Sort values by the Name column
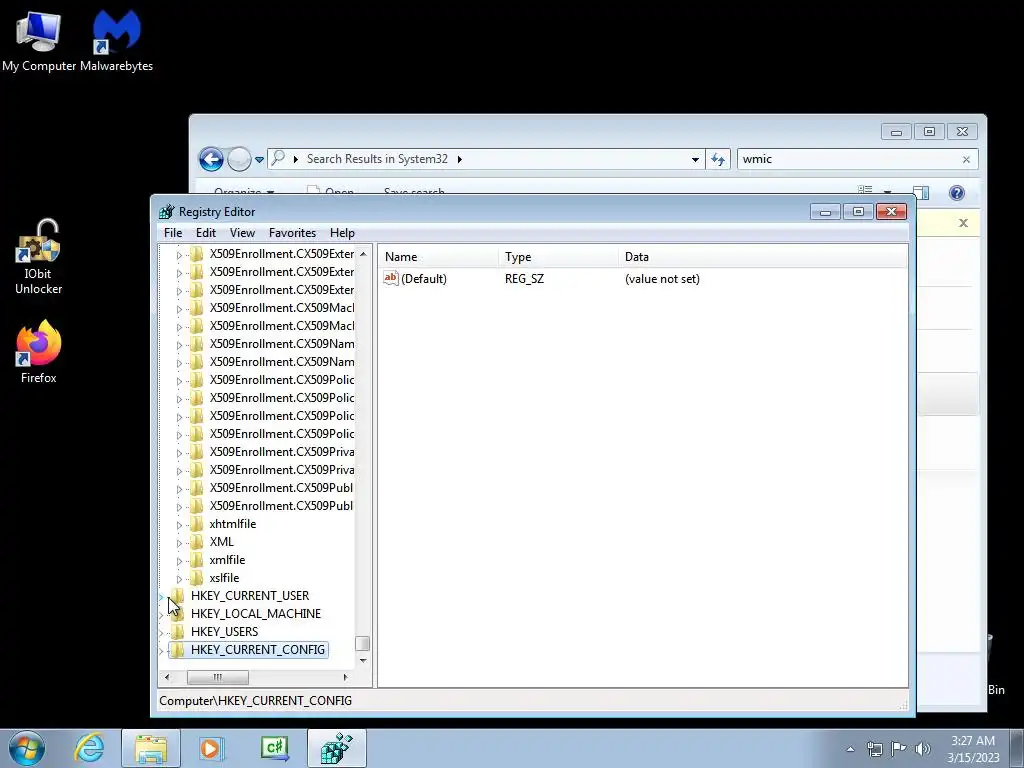This screenshot has height=768, width=1024. [438, 257]
